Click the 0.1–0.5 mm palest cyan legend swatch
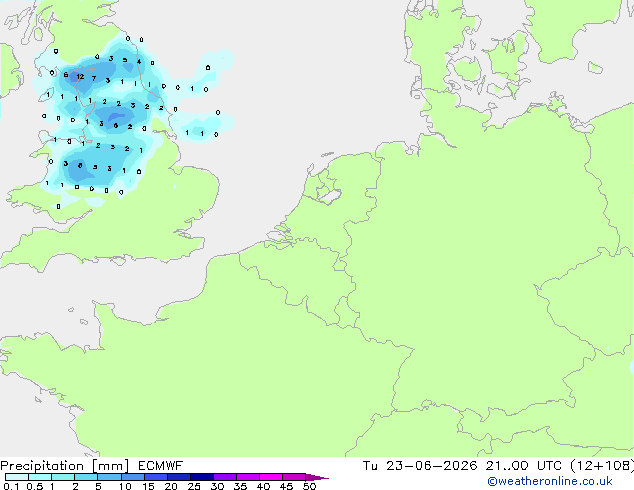634x490 pixels. pos(17,477)
